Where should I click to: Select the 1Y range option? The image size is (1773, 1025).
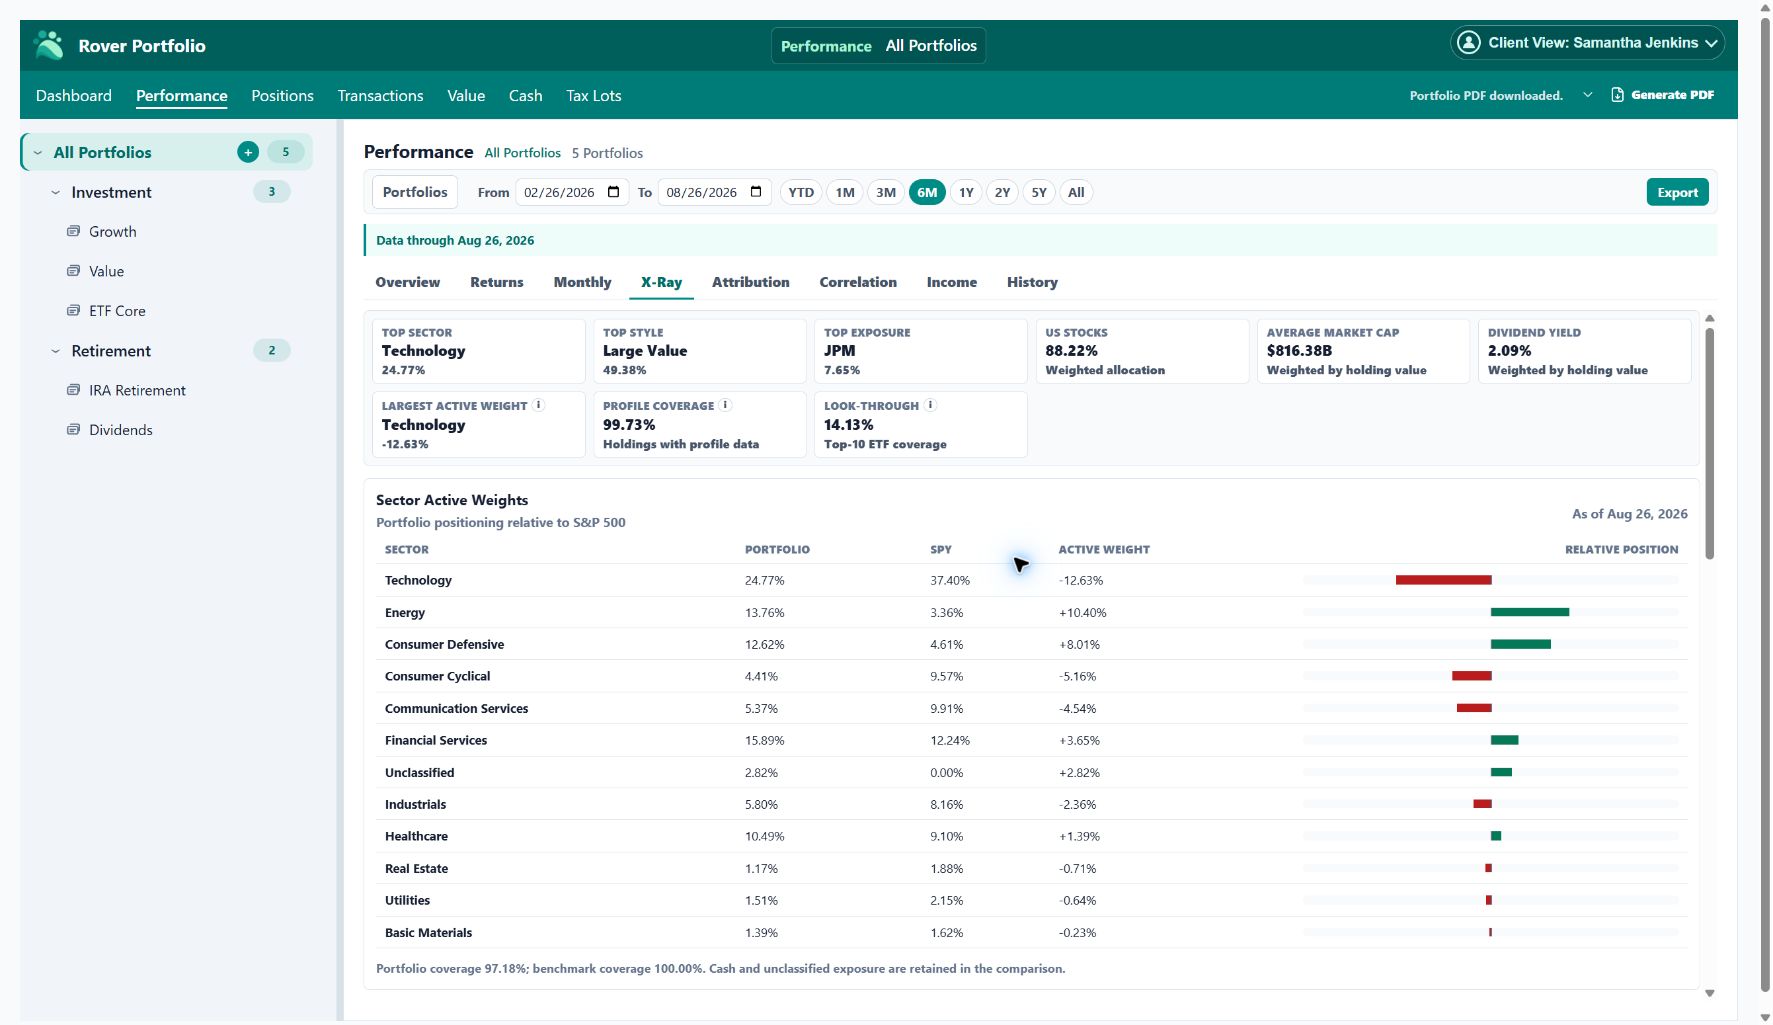coord(966,192)
